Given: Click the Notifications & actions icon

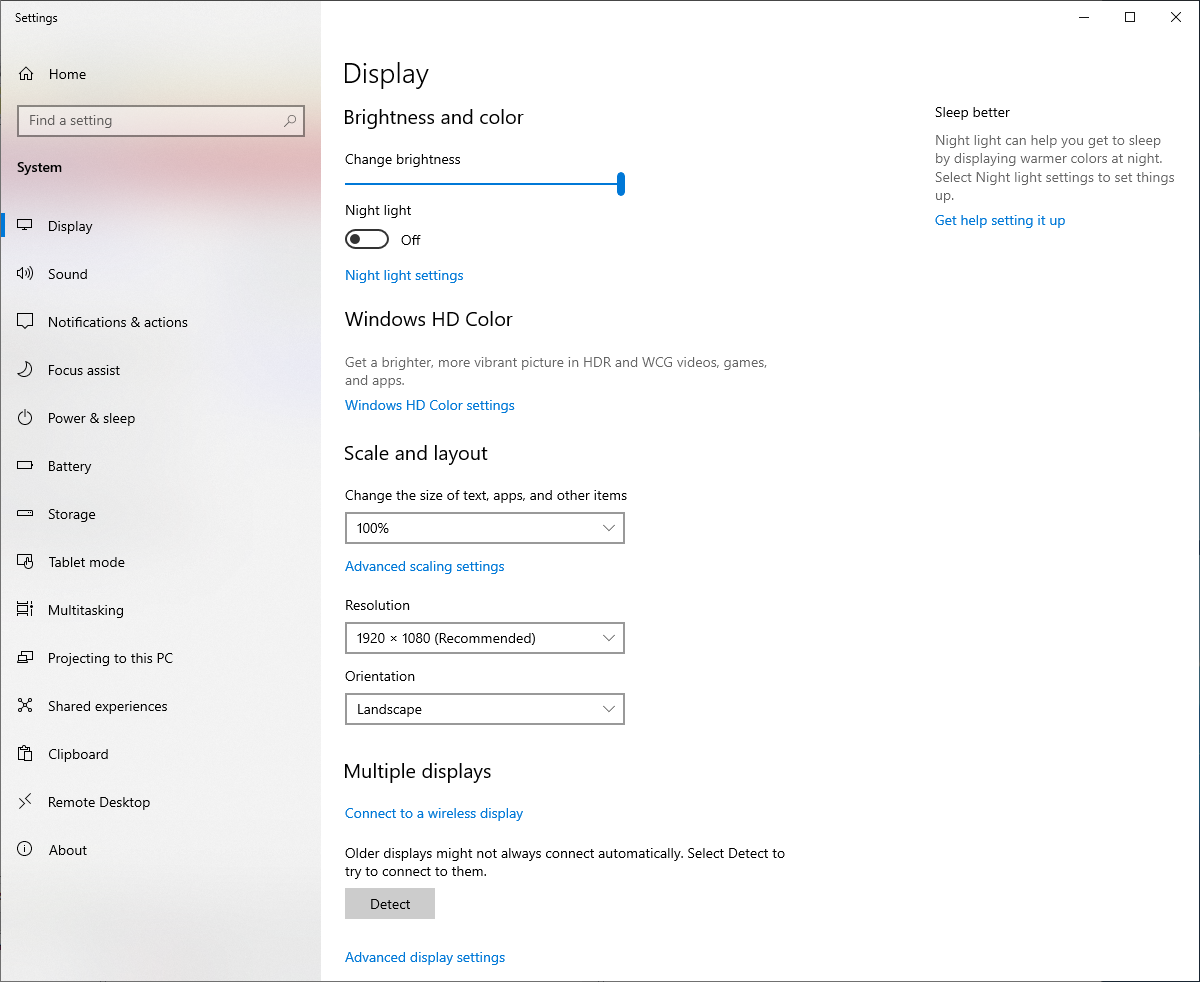Looking at the screenshot, I should pyautogui.click(x=26, y=322).
